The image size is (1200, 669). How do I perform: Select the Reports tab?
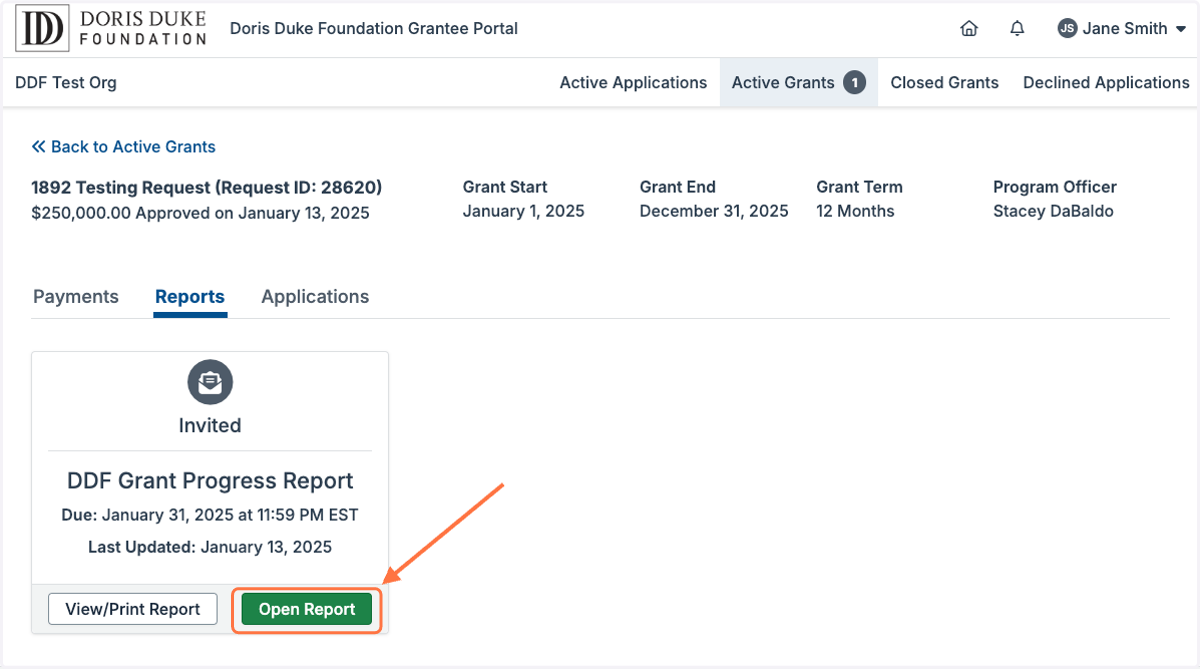(x=190, y=297)
